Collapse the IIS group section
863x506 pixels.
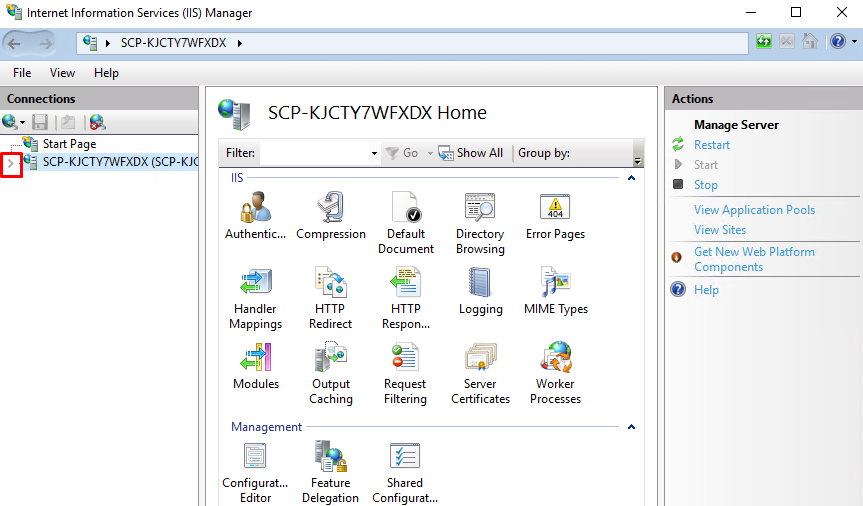click(x=631, y=178)
